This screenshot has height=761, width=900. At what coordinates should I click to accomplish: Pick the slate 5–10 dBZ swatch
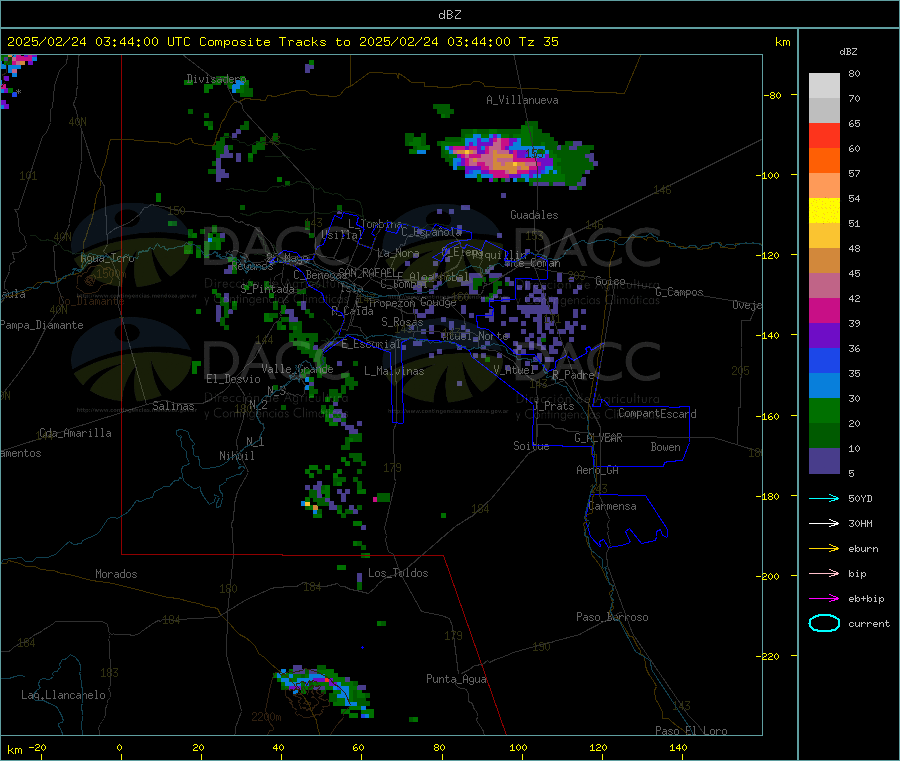[x=824, y=461]
